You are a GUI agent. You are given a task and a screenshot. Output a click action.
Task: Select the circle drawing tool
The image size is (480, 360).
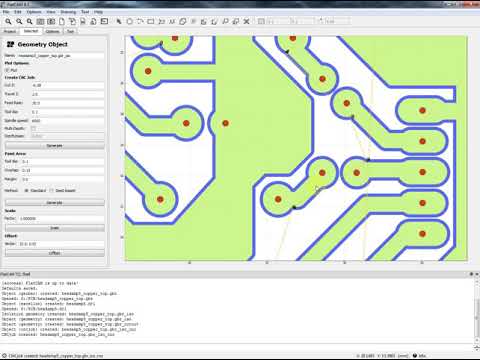129,21
